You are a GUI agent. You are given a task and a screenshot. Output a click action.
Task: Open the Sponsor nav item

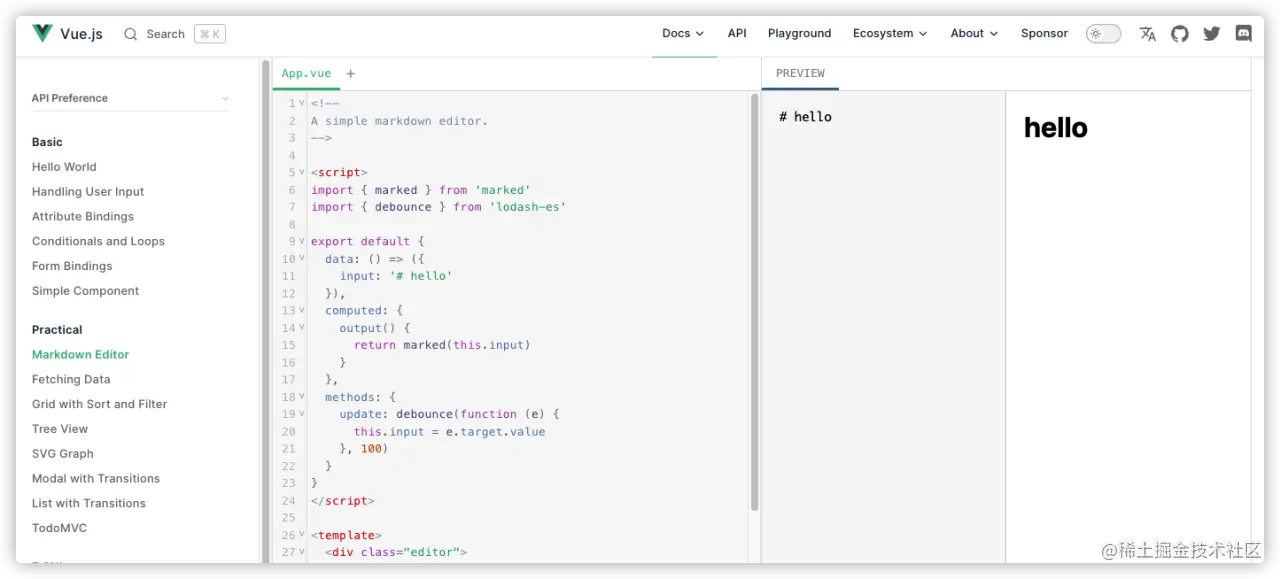[x=1044, y=33]
